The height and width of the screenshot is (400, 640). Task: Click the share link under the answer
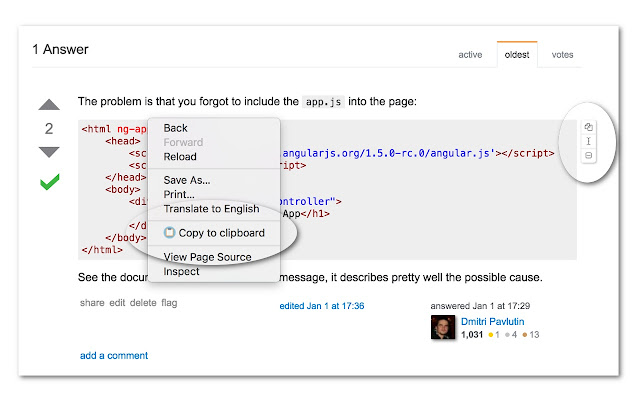click(x=92, y=303)
